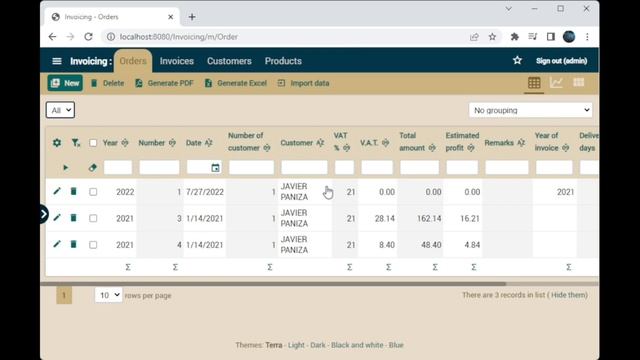
Task: Open the Customers module tab
Action: tap(229, 61)
